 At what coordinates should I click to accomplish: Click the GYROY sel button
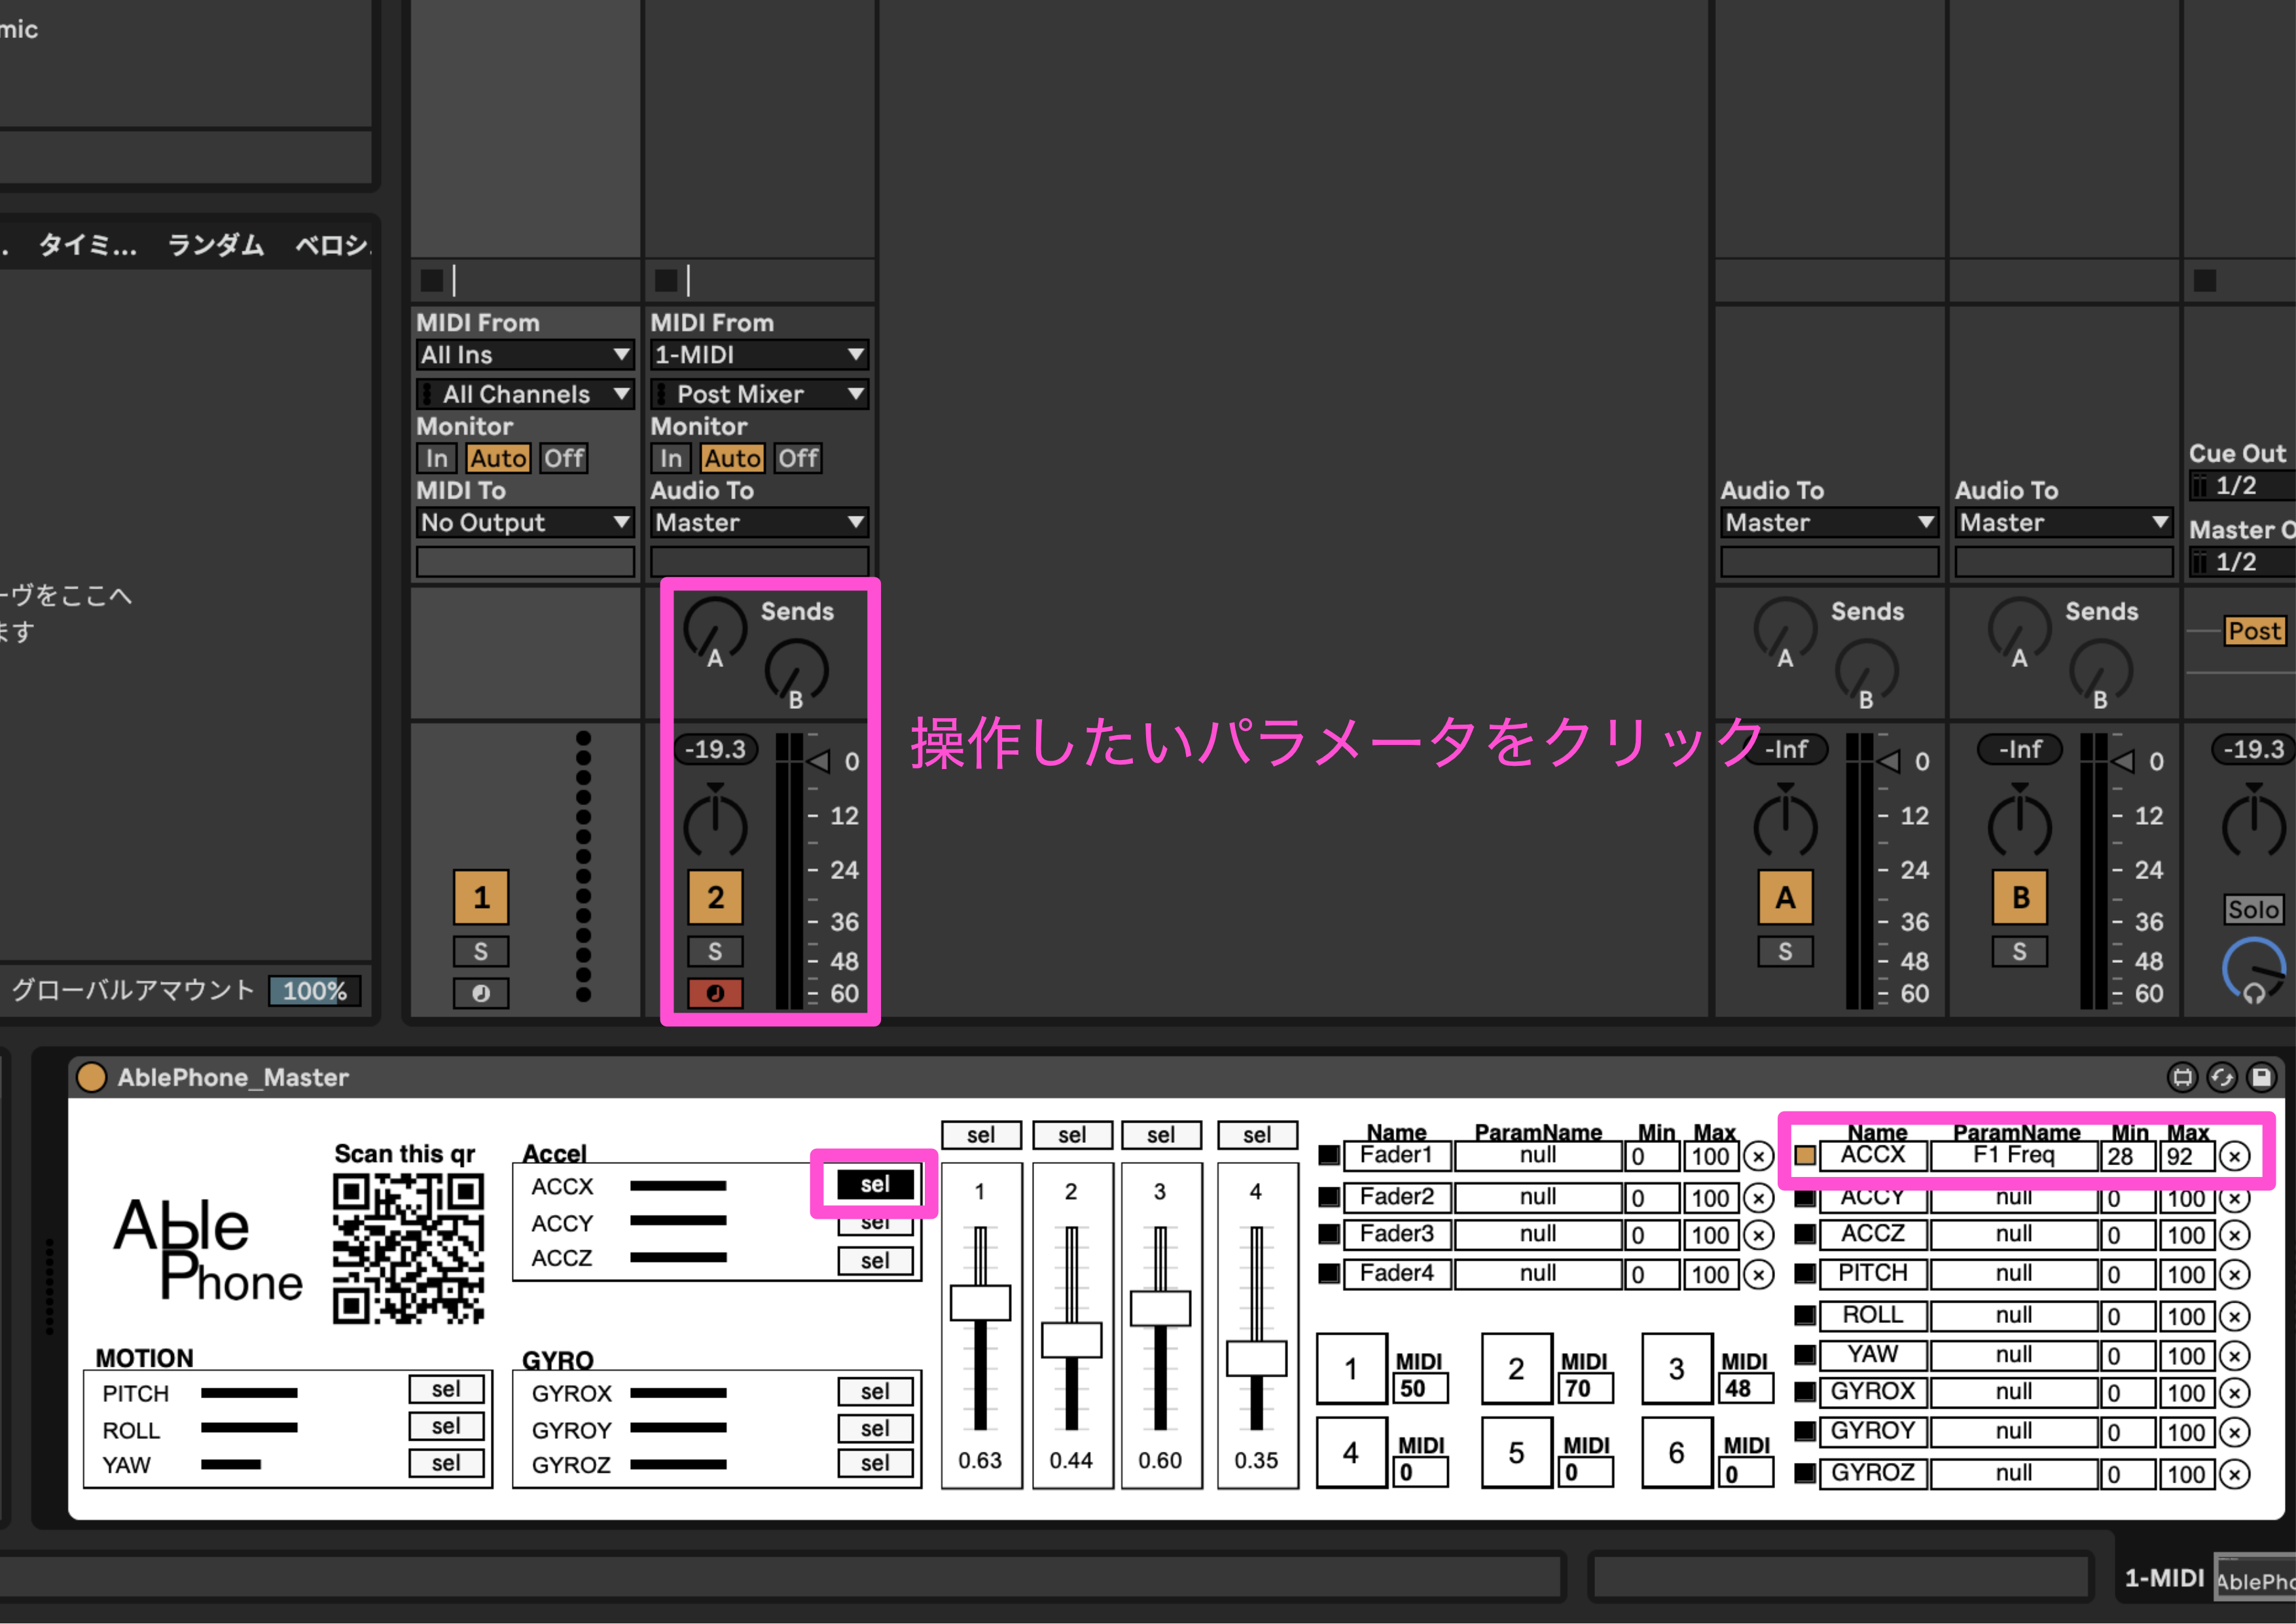[x=875, y=1428]
